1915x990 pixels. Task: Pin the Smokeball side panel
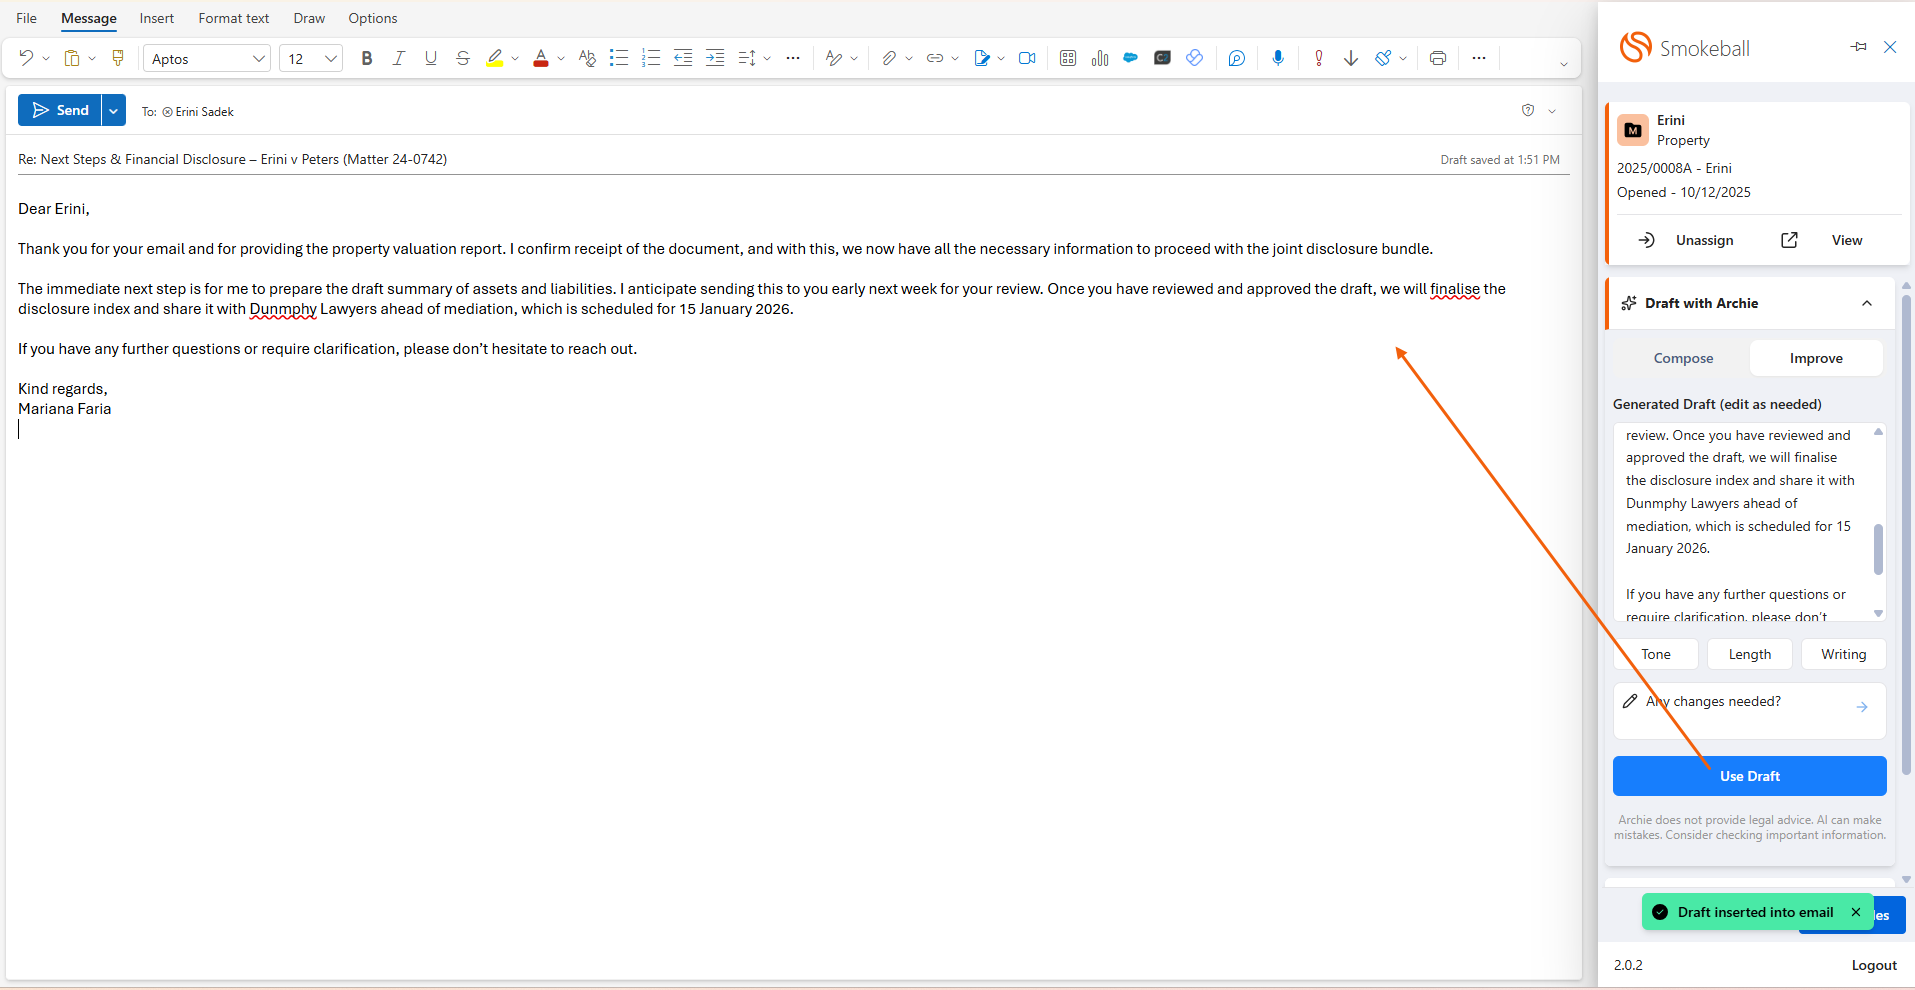(1858, 47)
